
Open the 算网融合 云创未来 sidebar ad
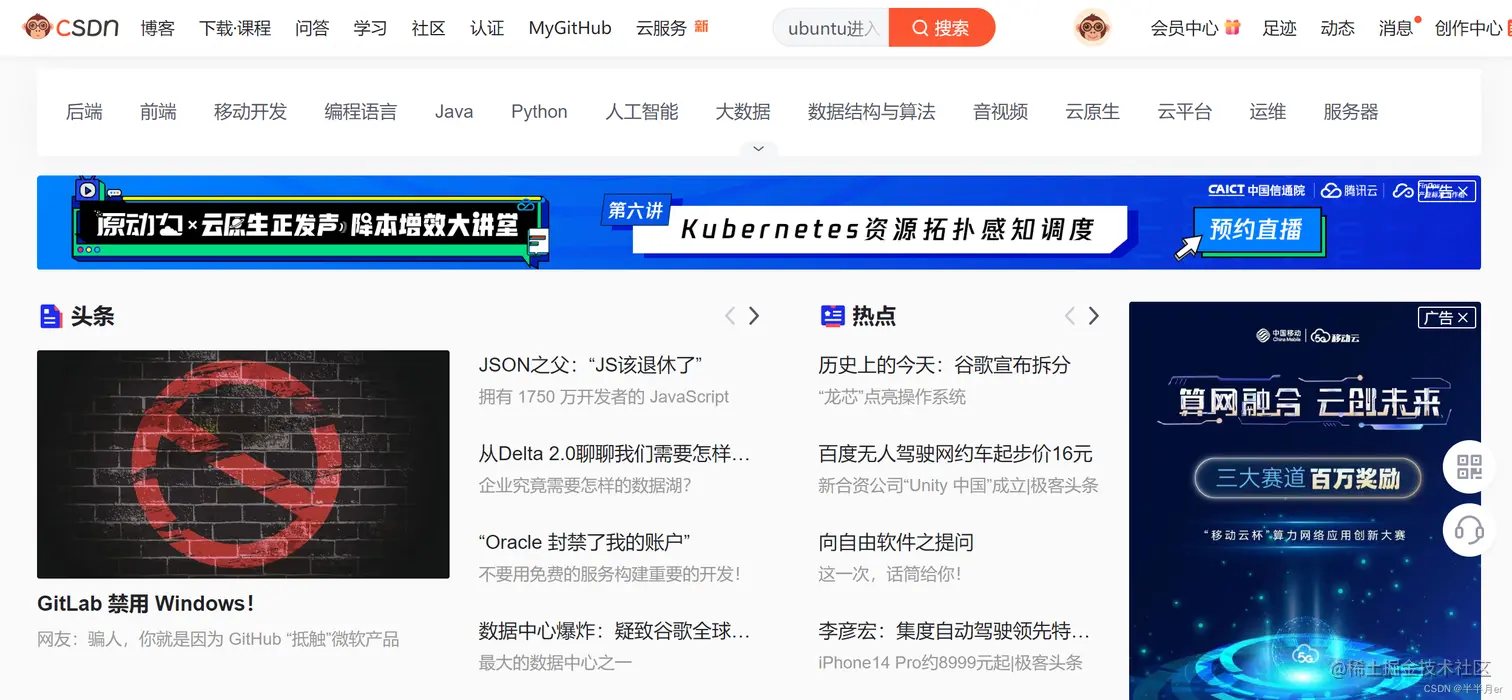pos(1305,500)
